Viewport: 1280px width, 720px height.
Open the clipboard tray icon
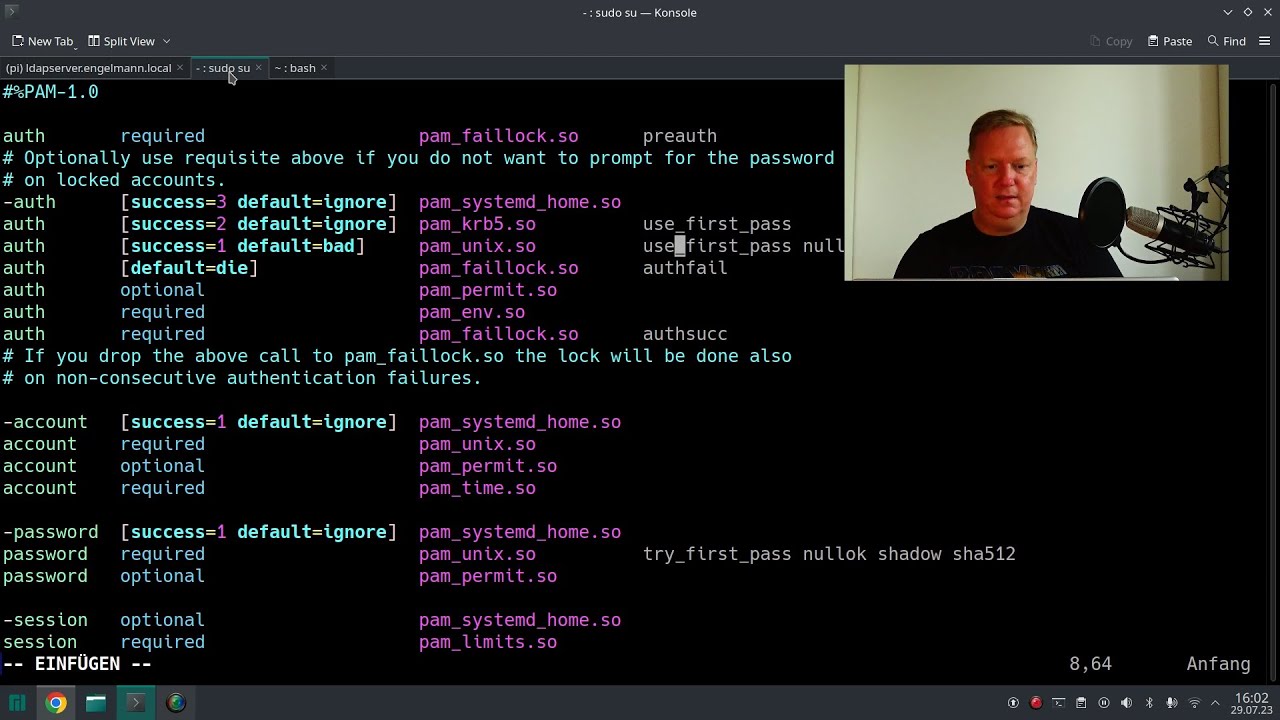pyautogui.click(x=1081, y=703)
